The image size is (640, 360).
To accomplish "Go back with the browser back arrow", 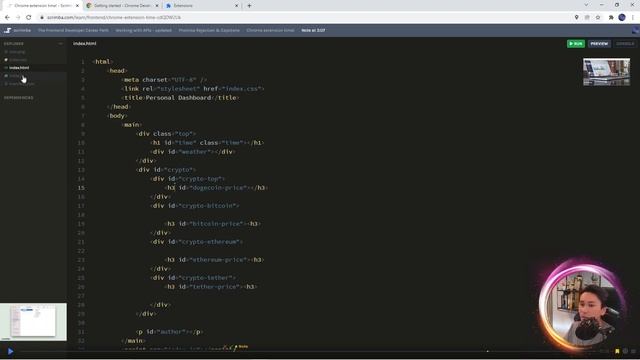I will 7,18.
